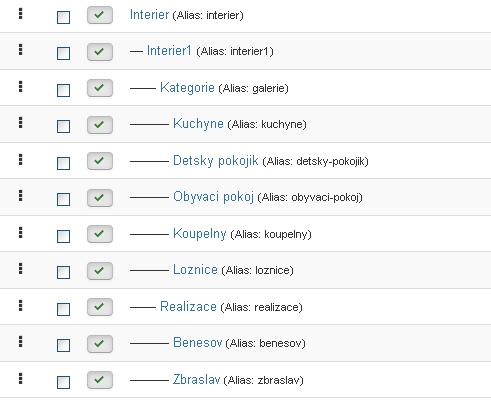Click the published checkmark for Kategorie
This screenshot has height=406, width=491.
(100, 88)
